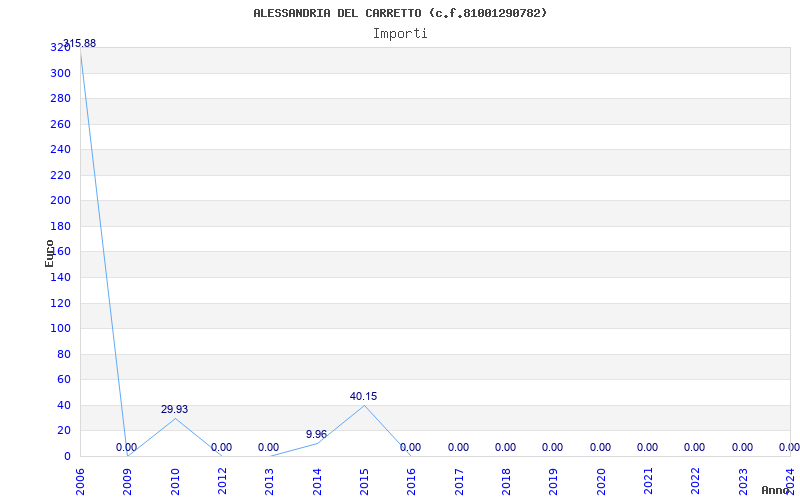Click the y-axis tick label 180
The width and height of the screenshot is (800, 500).
coord(60,226)
